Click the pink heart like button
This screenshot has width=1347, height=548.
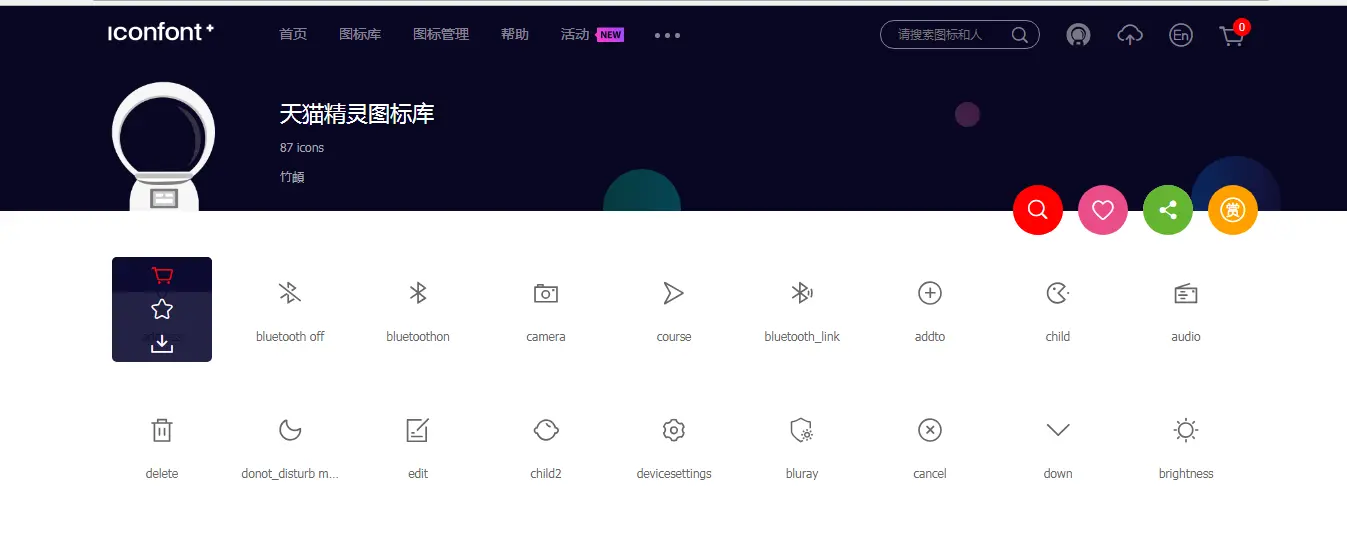pyautogui.click(x=1103, y=210)
